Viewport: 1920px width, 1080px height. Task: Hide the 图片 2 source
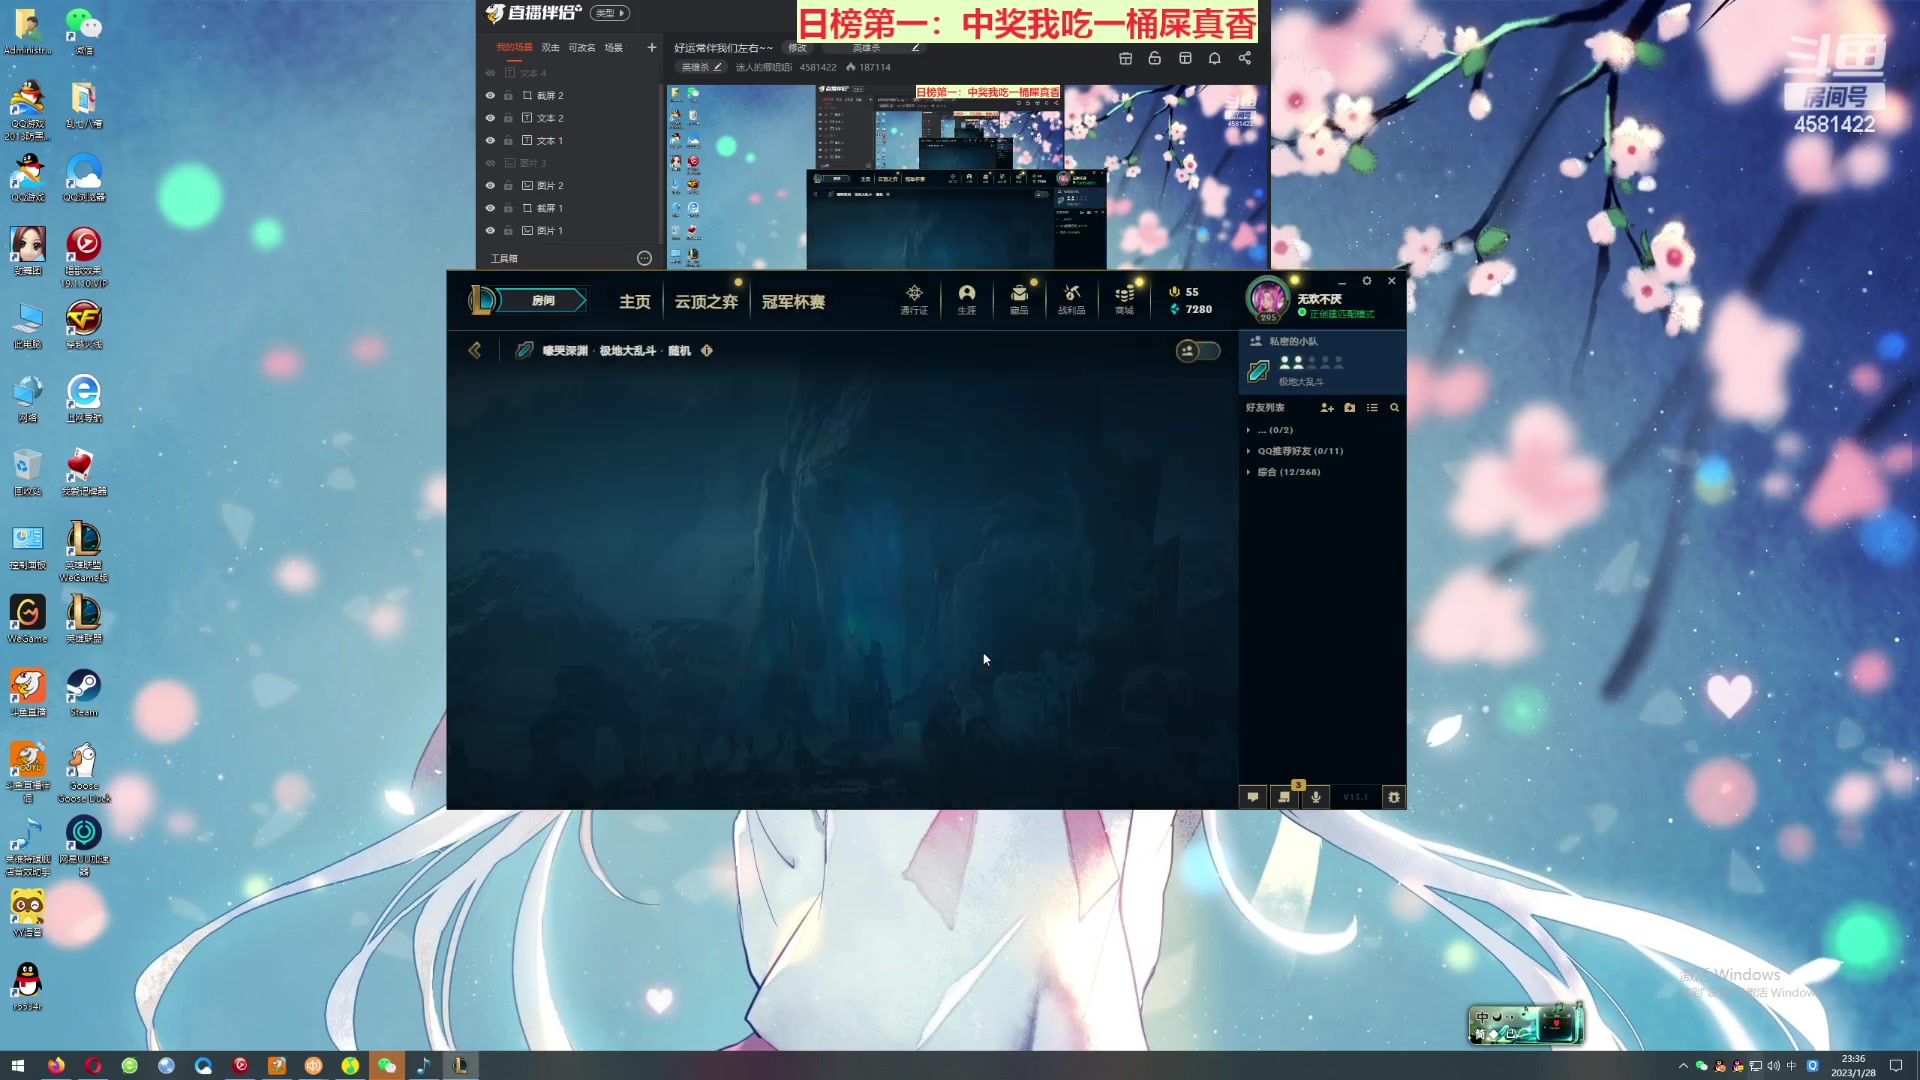pyautogui.click(x=490, y=186)
